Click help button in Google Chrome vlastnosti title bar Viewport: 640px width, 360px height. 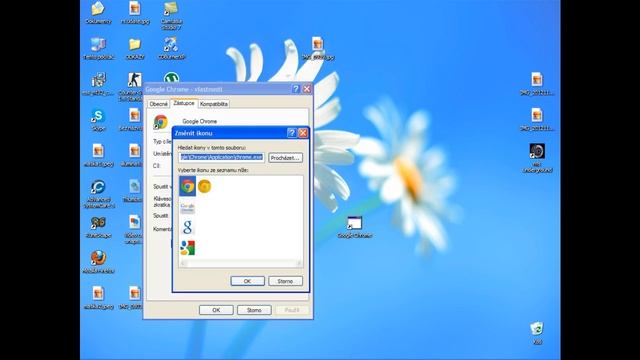[x=296, y=89]
